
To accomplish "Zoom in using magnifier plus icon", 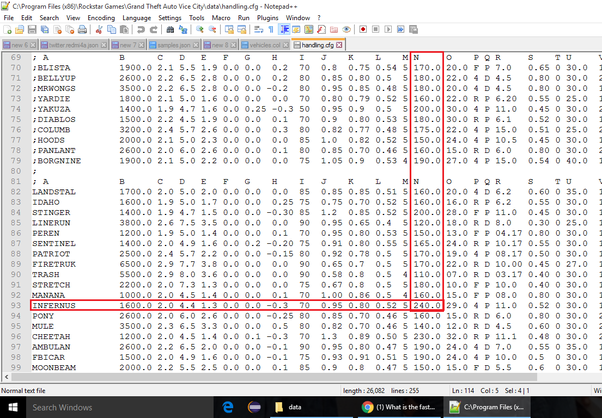I will 200,30.
